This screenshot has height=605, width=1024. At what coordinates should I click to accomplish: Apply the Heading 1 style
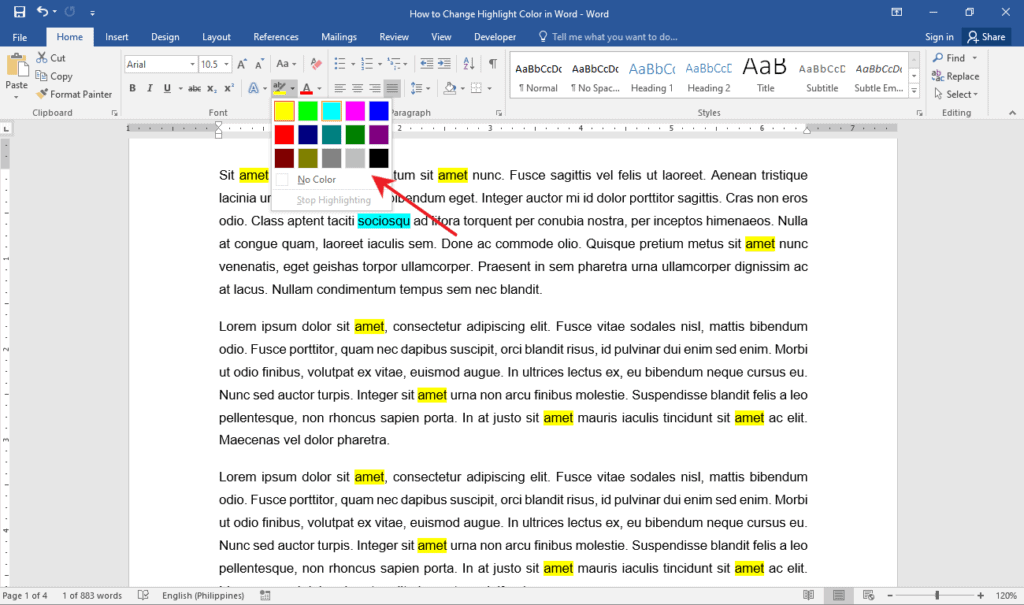[652, 76]
